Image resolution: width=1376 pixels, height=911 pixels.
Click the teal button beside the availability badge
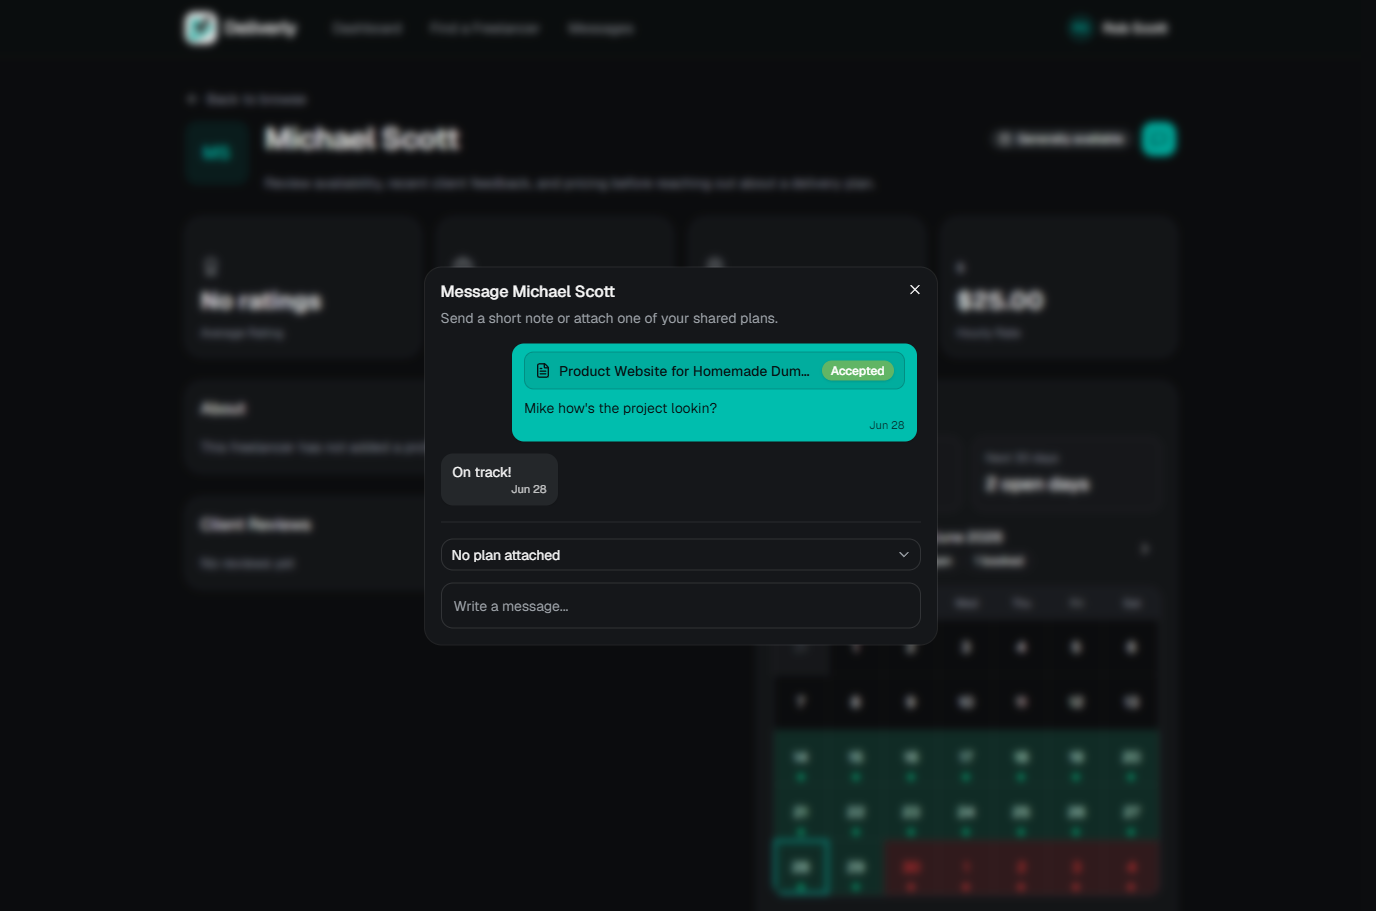coord(1159,139)
